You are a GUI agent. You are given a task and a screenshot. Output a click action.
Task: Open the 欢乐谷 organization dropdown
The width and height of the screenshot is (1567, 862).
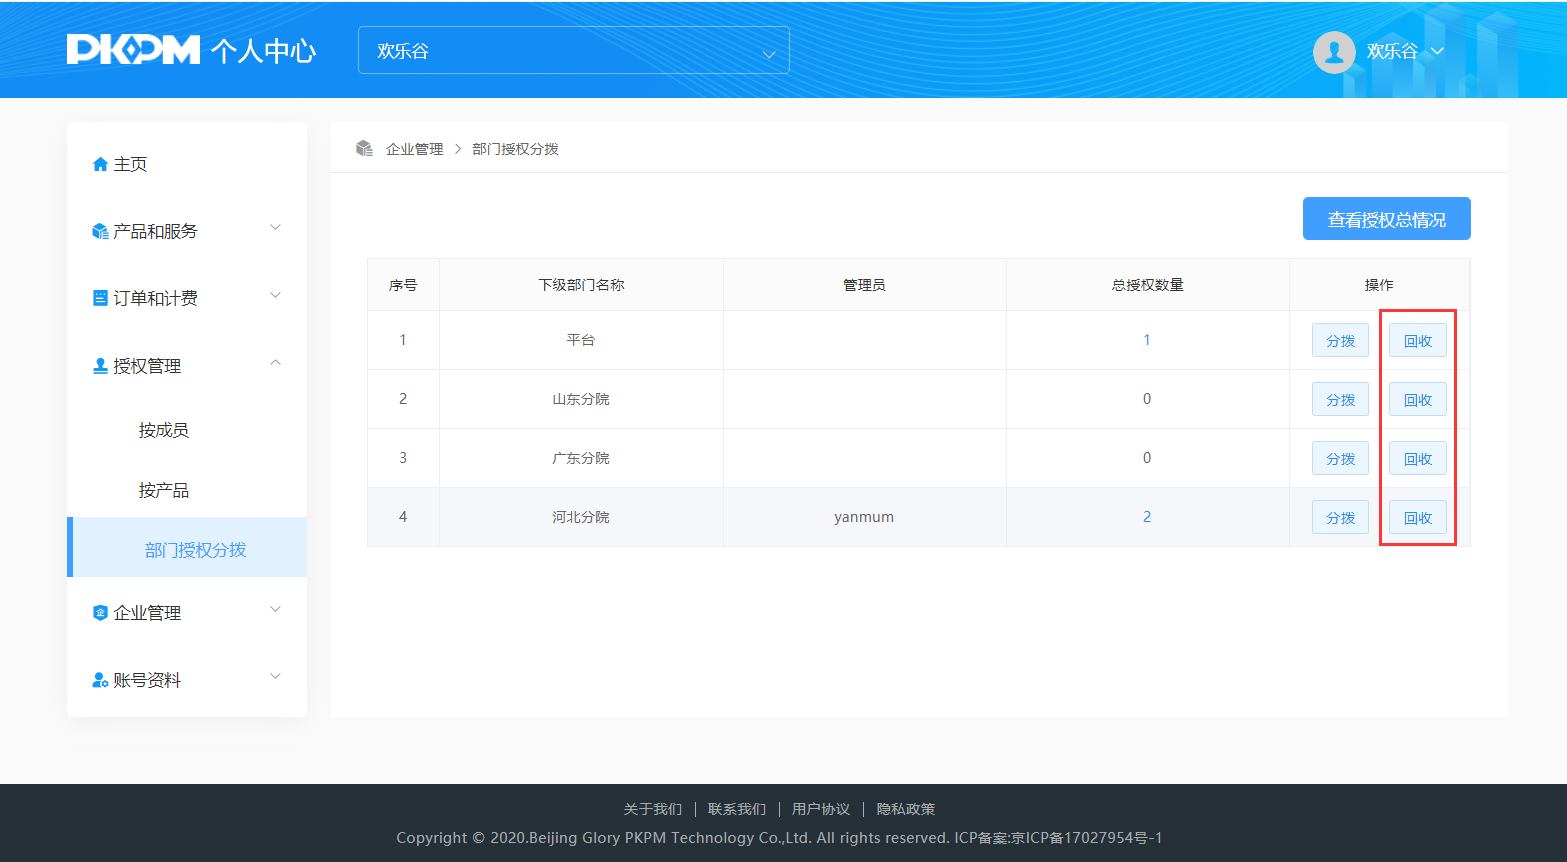(573, 51)
